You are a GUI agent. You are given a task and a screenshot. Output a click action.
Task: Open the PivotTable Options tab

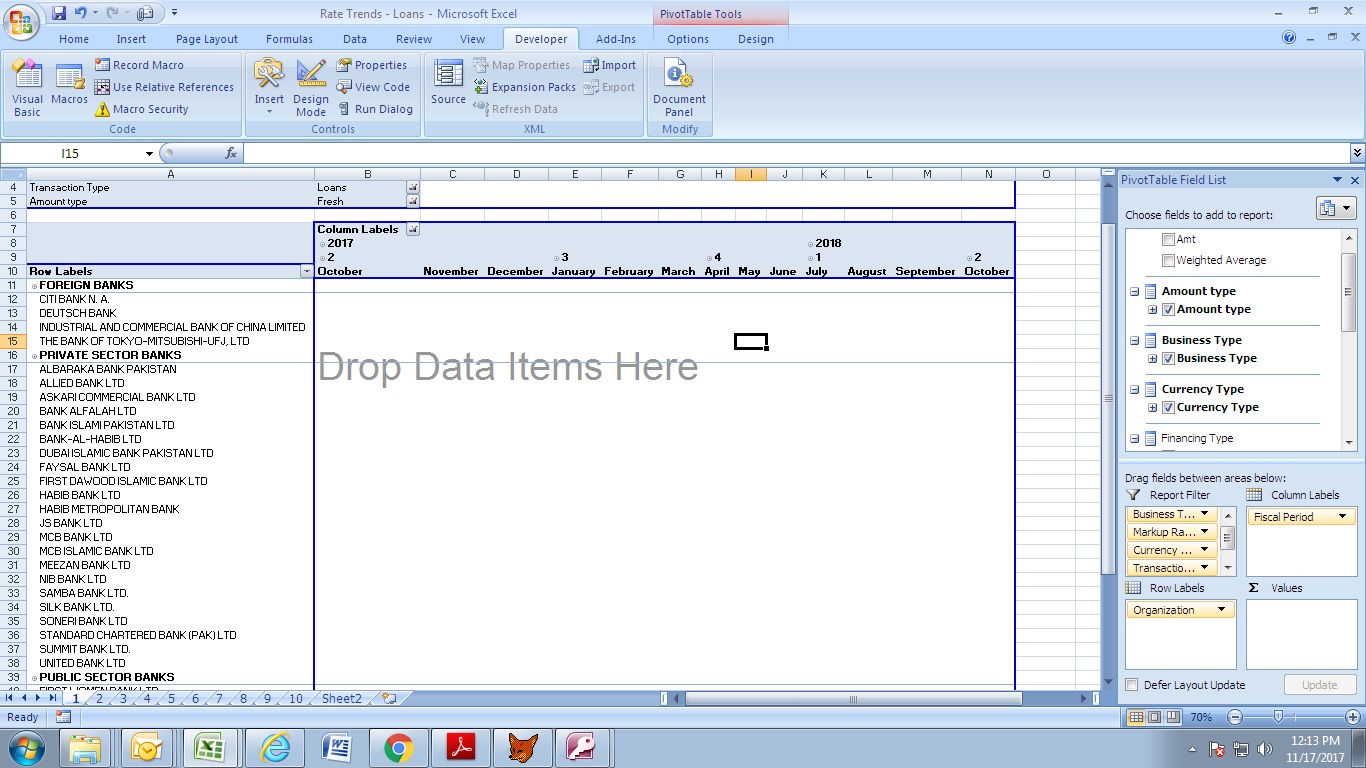click(688, 39)
